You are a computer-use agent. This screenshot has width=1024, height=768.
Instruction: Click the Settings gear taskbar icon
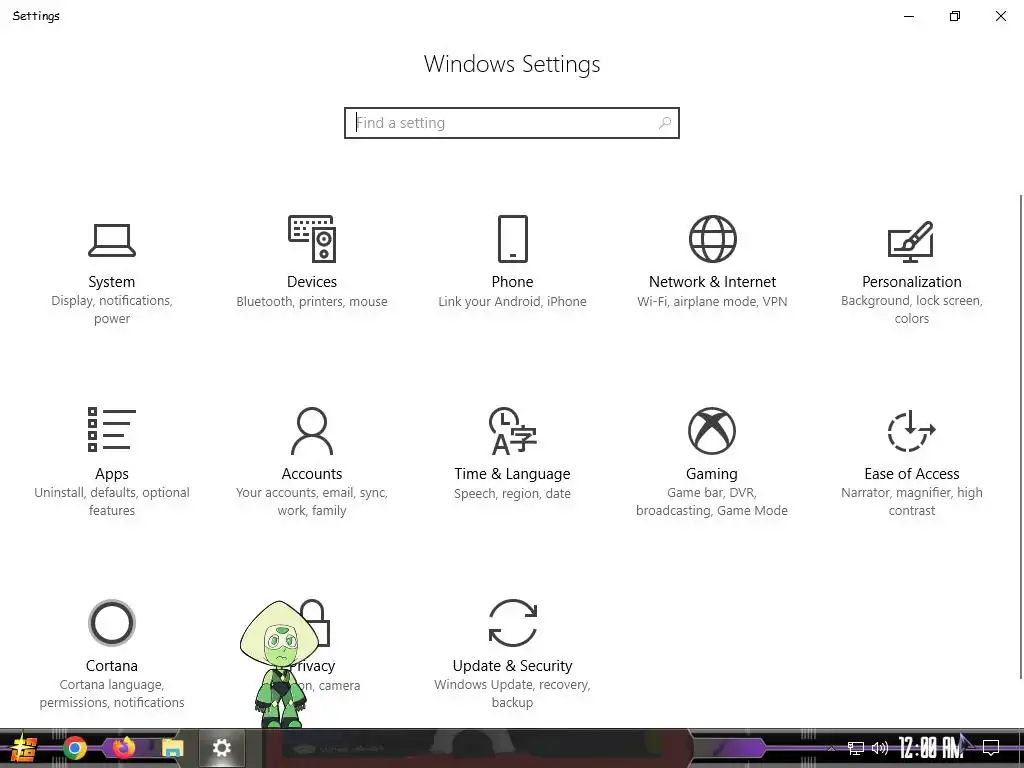click(221, 748)
